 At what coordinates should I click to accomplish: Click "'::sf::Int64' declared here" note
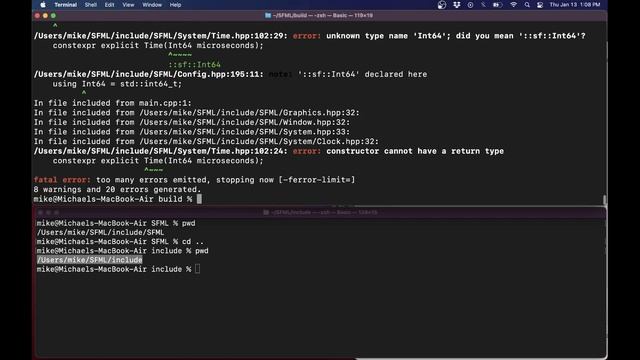point(362,74)
